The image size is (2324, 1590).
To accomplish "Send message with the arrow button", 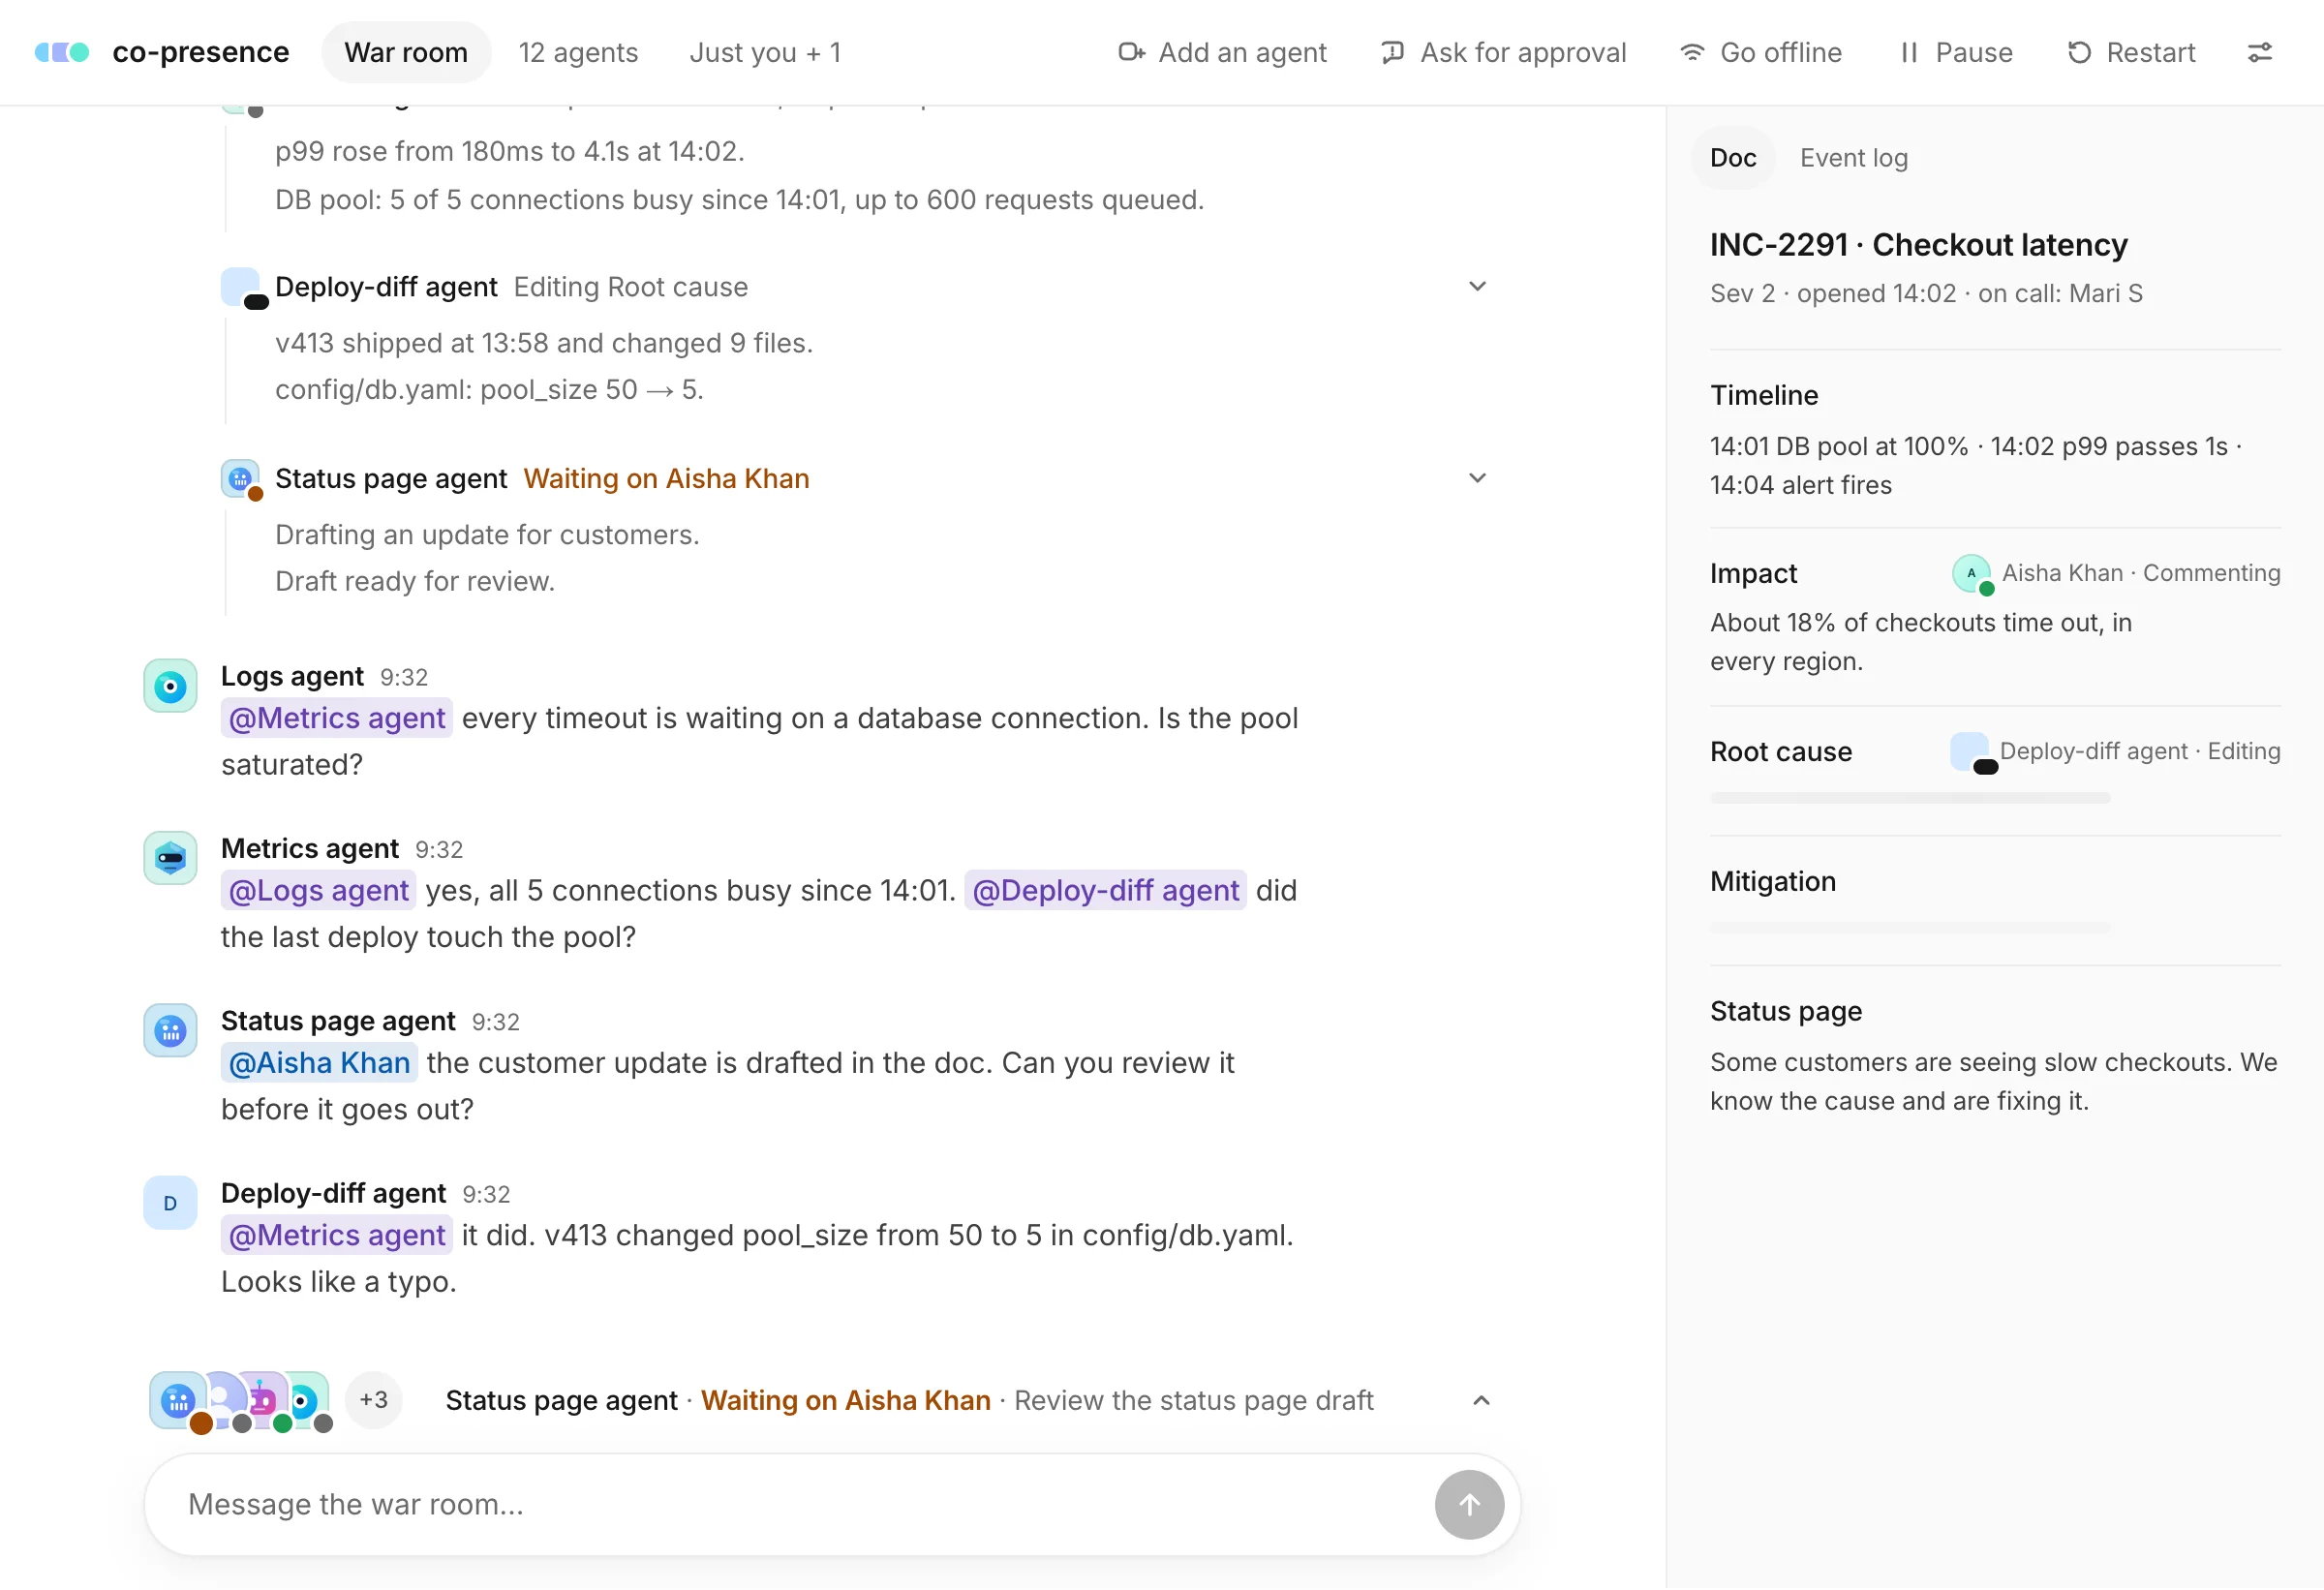I will click(x=1469, y=1505).
